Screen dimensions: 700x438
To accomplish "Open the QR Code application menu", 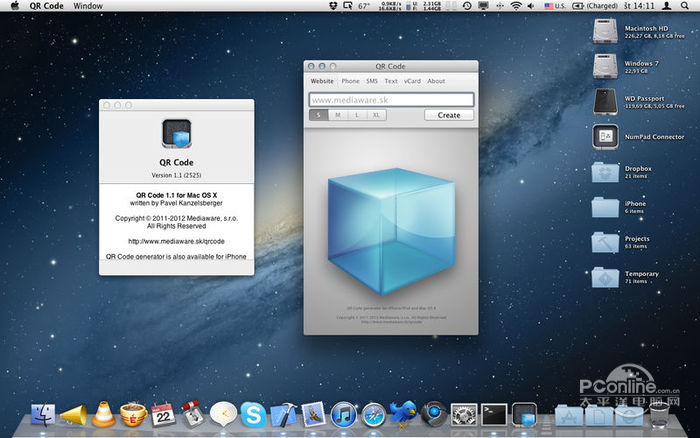I will [48, 6].
